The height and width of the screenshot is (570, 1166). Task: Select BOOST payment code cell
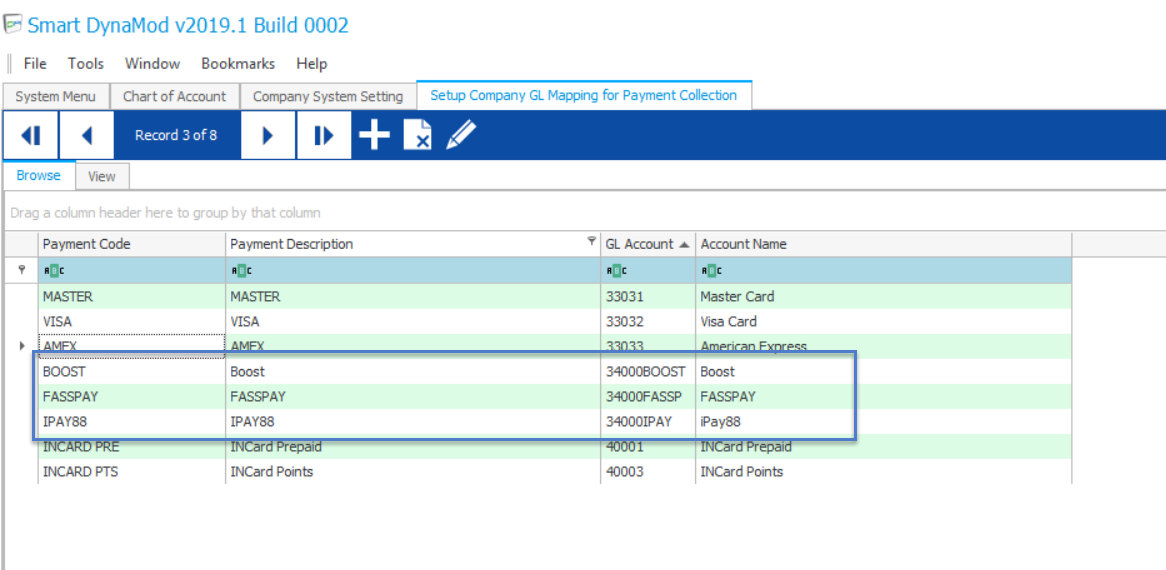pos(132,371)
